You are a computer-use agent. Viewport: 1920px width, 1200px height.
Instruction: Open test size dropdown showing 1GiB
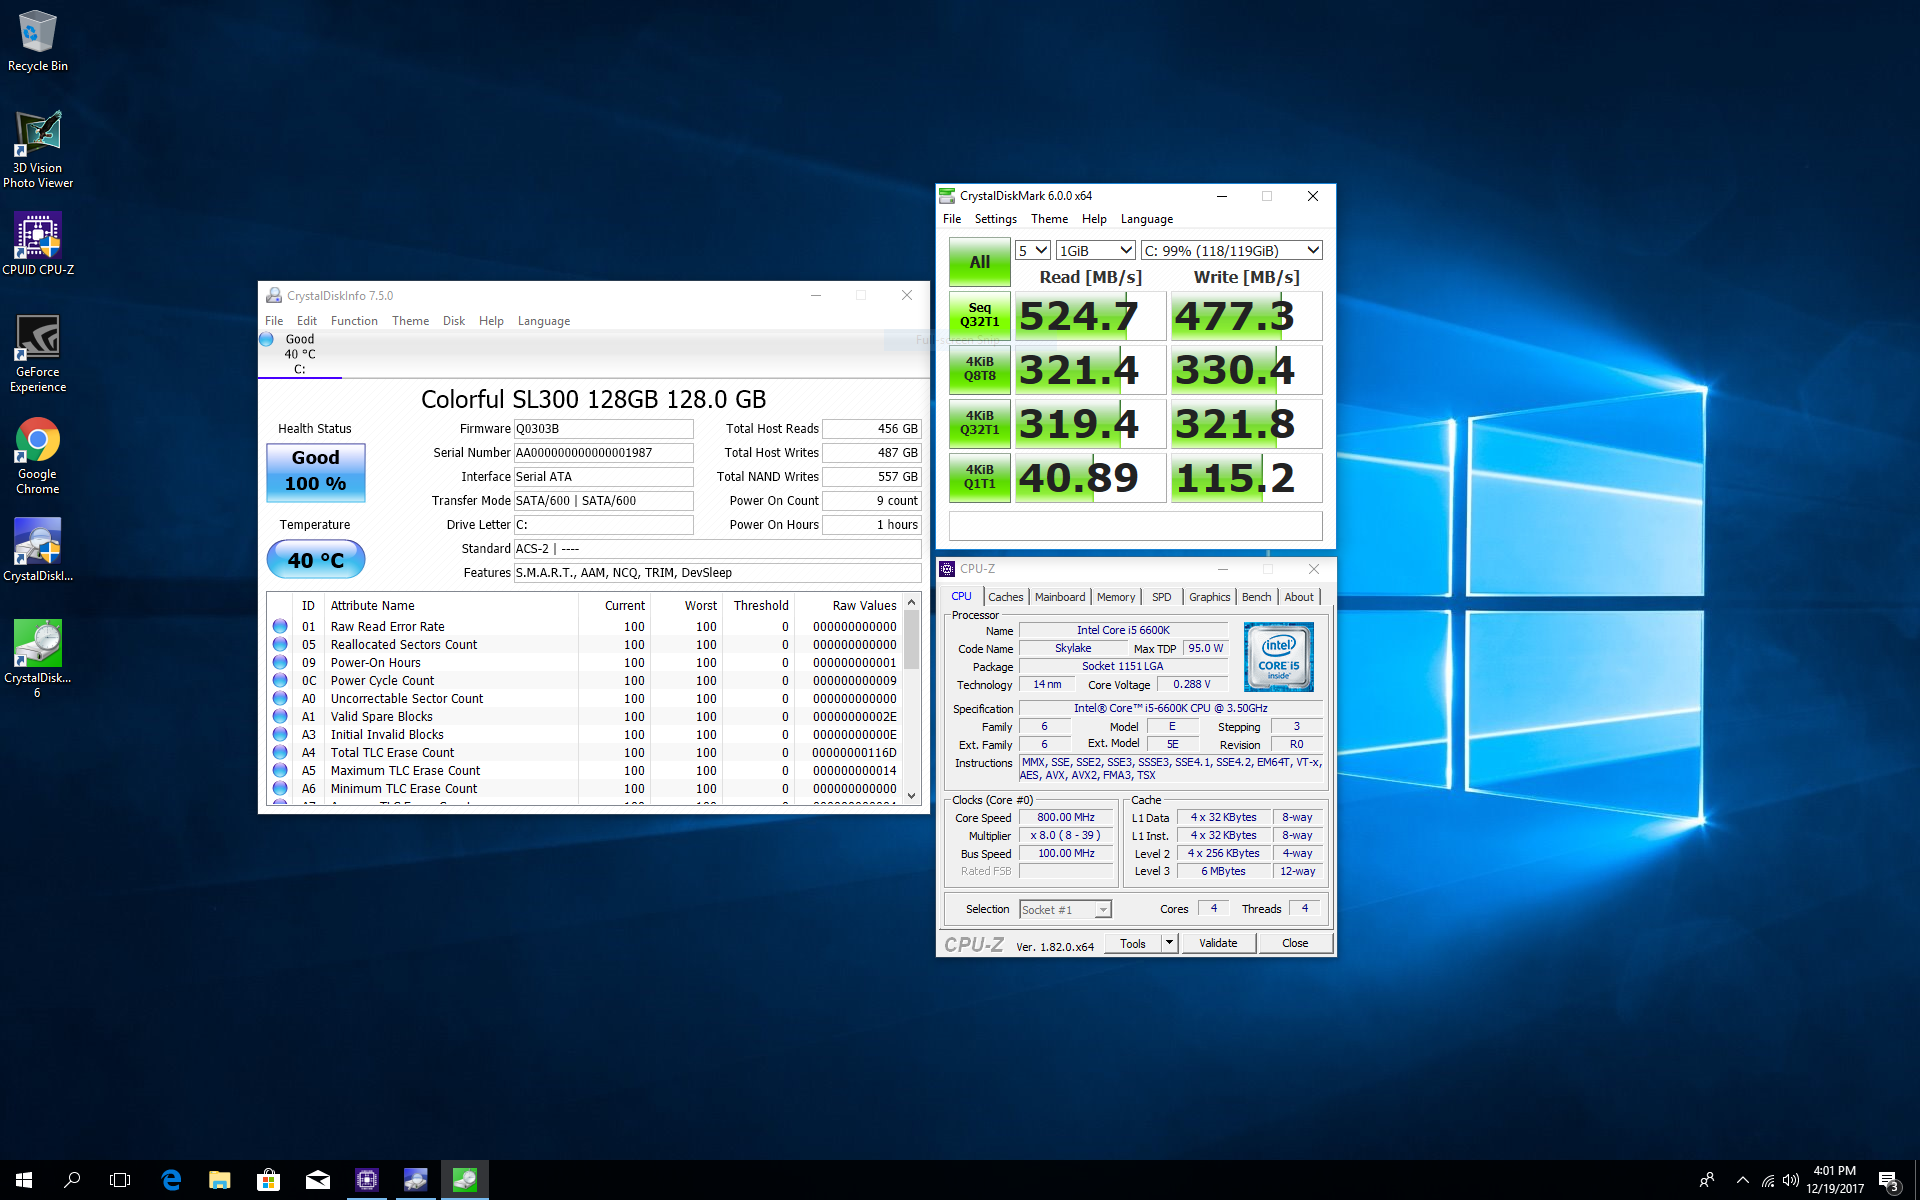pos(1095,250)
